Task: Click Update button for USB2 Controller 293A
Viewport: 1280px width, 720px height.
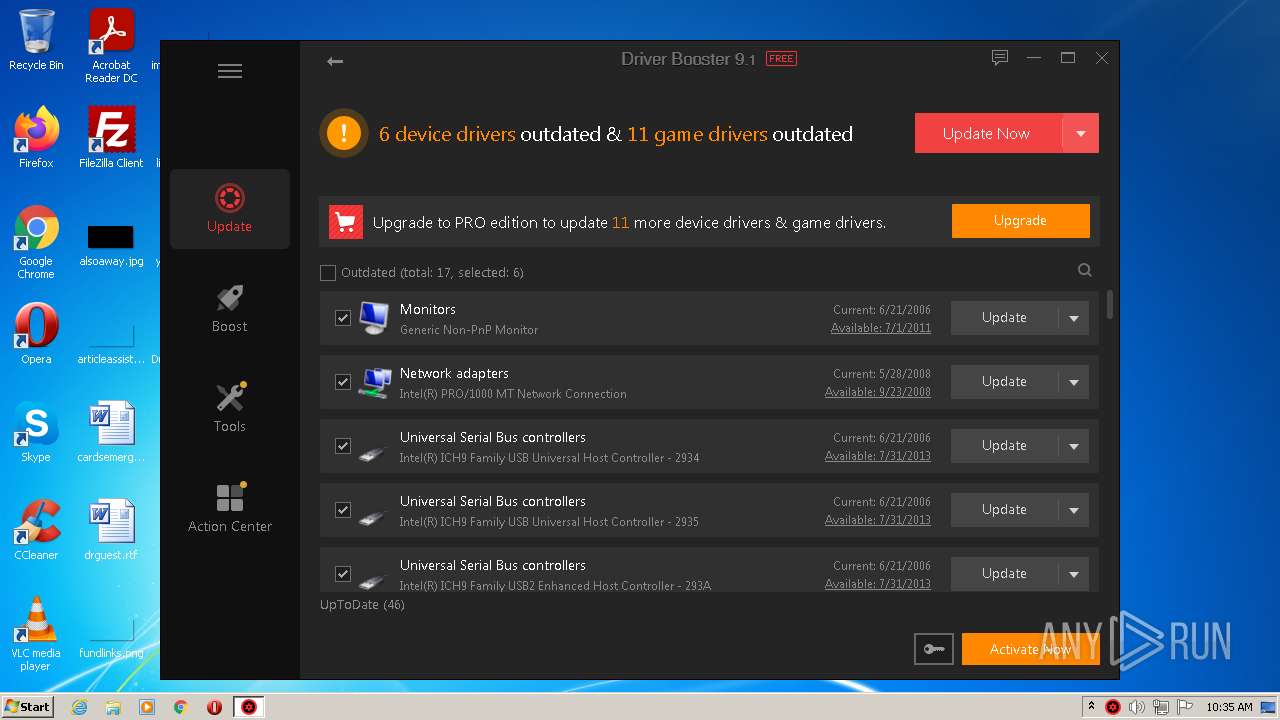Action: (x=1005, y=574)
